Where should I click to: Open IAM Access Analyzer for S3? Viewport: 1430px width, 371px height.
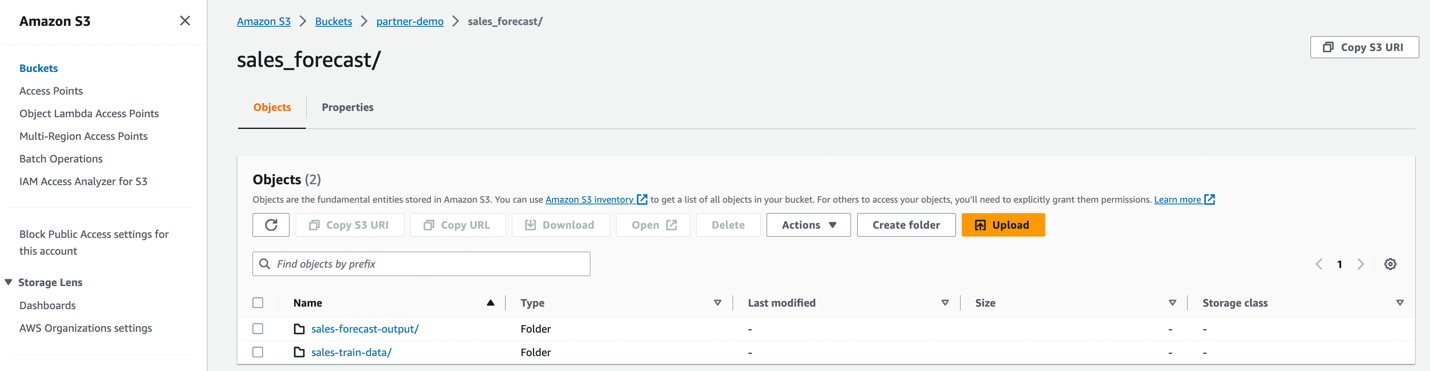(83, 182)
